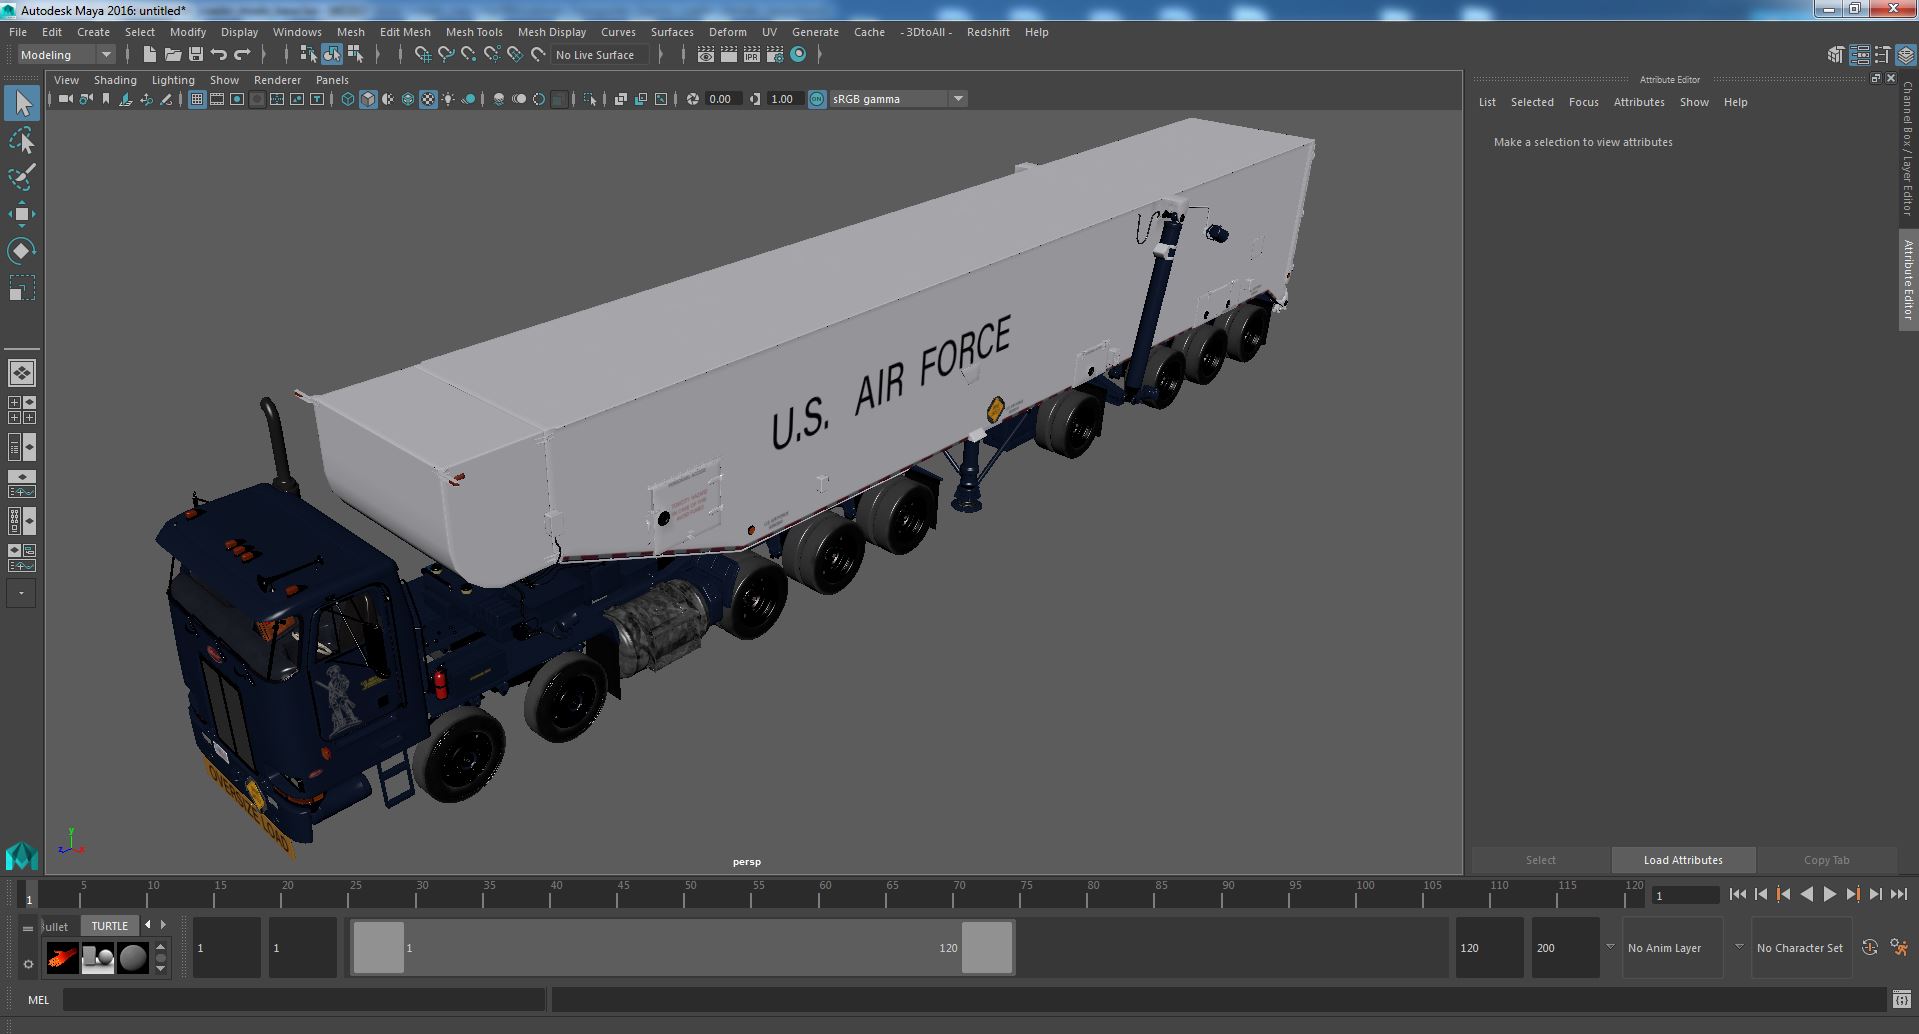
Task: Open Render Settings clapper-gear icon
Action: click(x=774, y=55)
